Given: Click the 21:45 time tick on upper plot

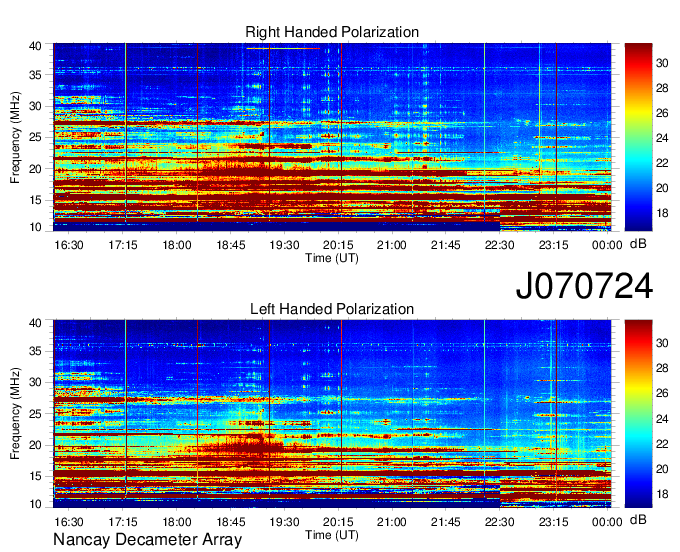Looking at the screenshot, I should click(x=446, y=245).
